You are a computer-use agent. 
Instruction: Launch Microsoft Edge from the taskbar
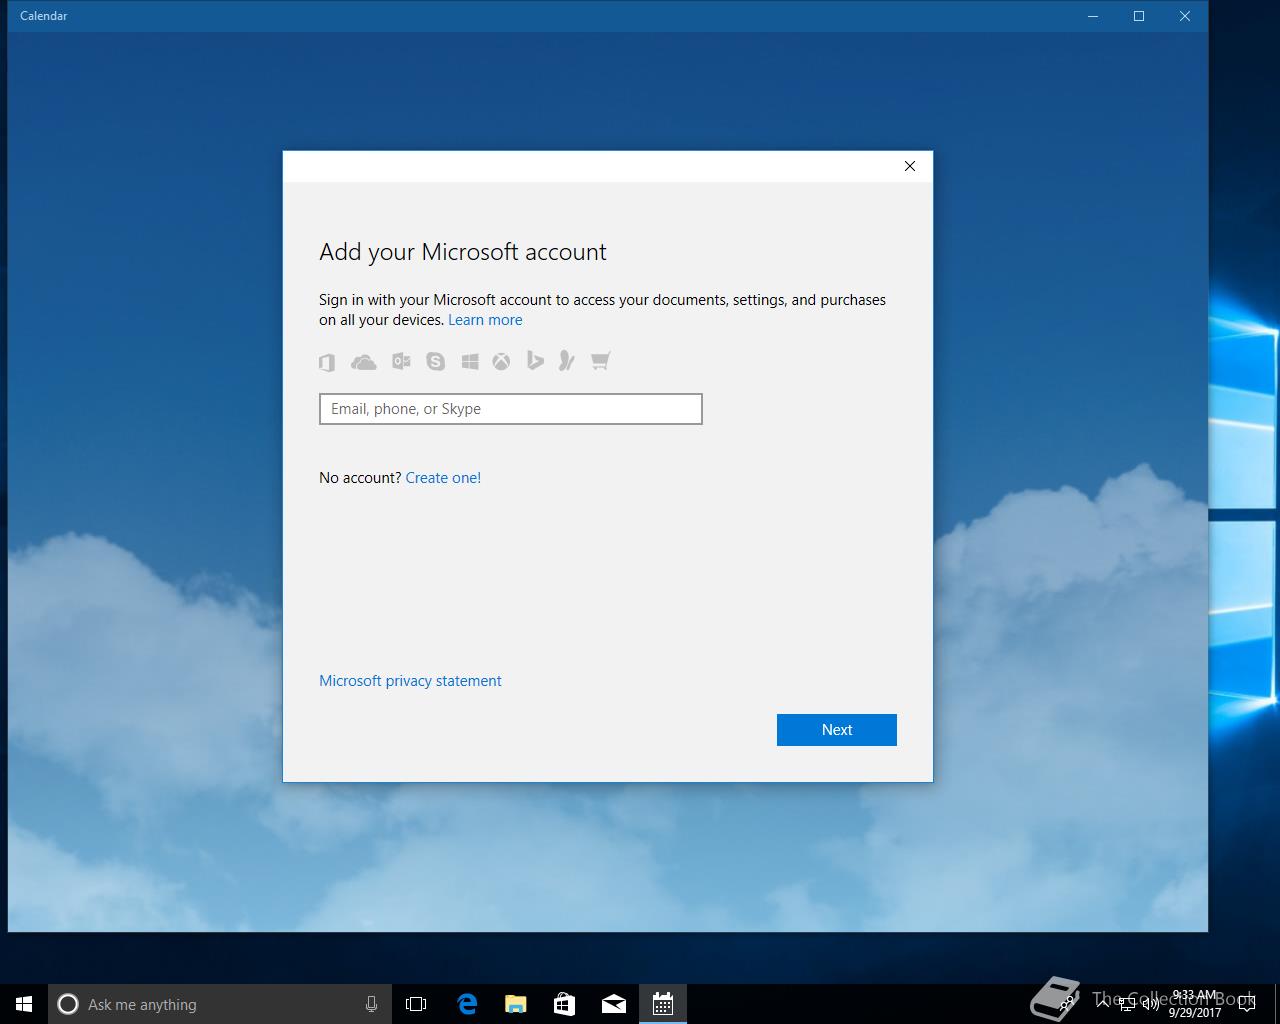467,1004
